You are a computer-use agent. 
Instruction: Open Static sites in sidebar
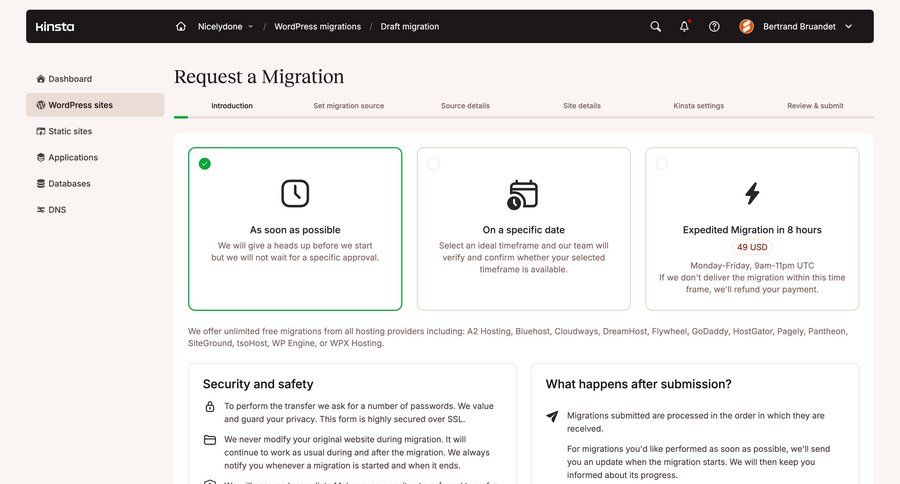click(95, 131)
